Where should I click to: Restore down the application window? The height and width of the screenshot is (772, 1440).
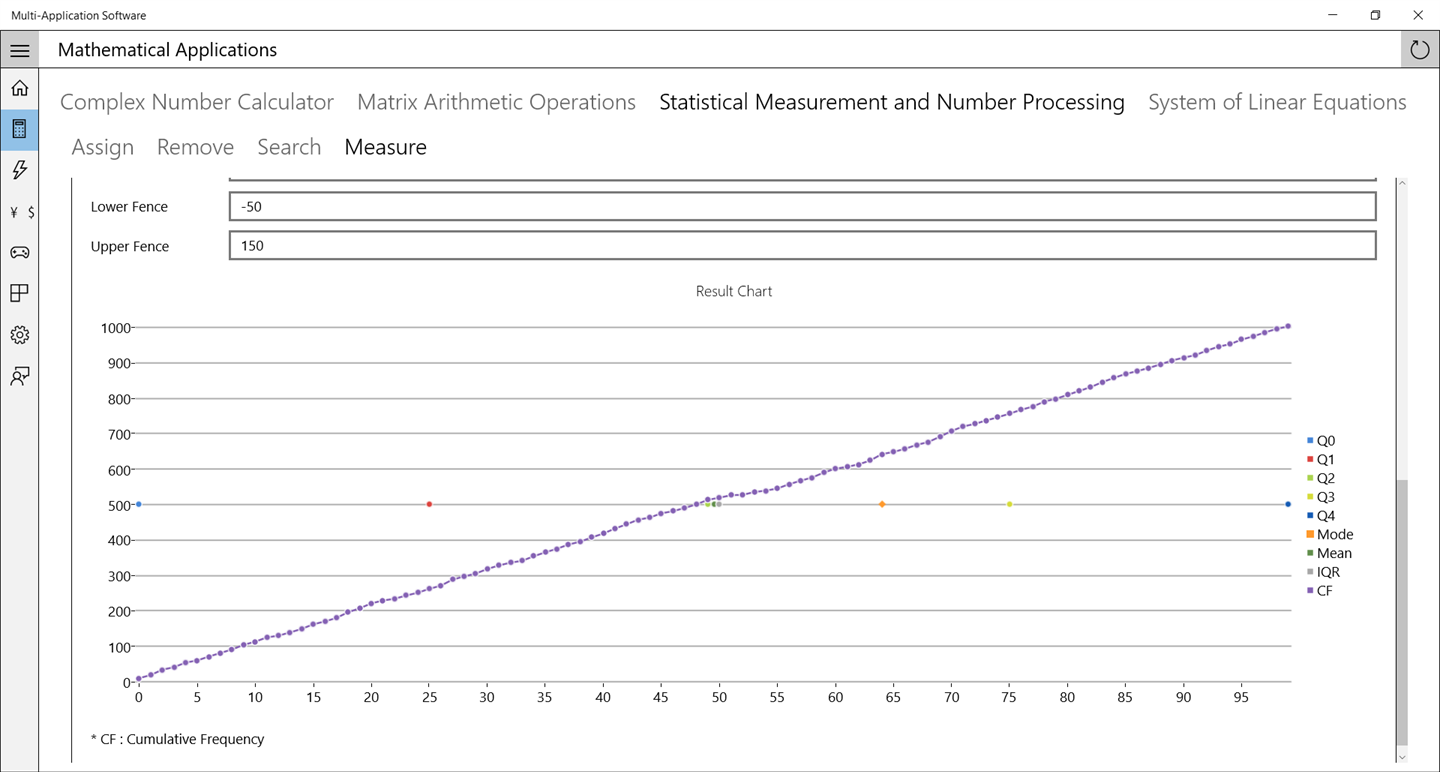coord(1375,15)
